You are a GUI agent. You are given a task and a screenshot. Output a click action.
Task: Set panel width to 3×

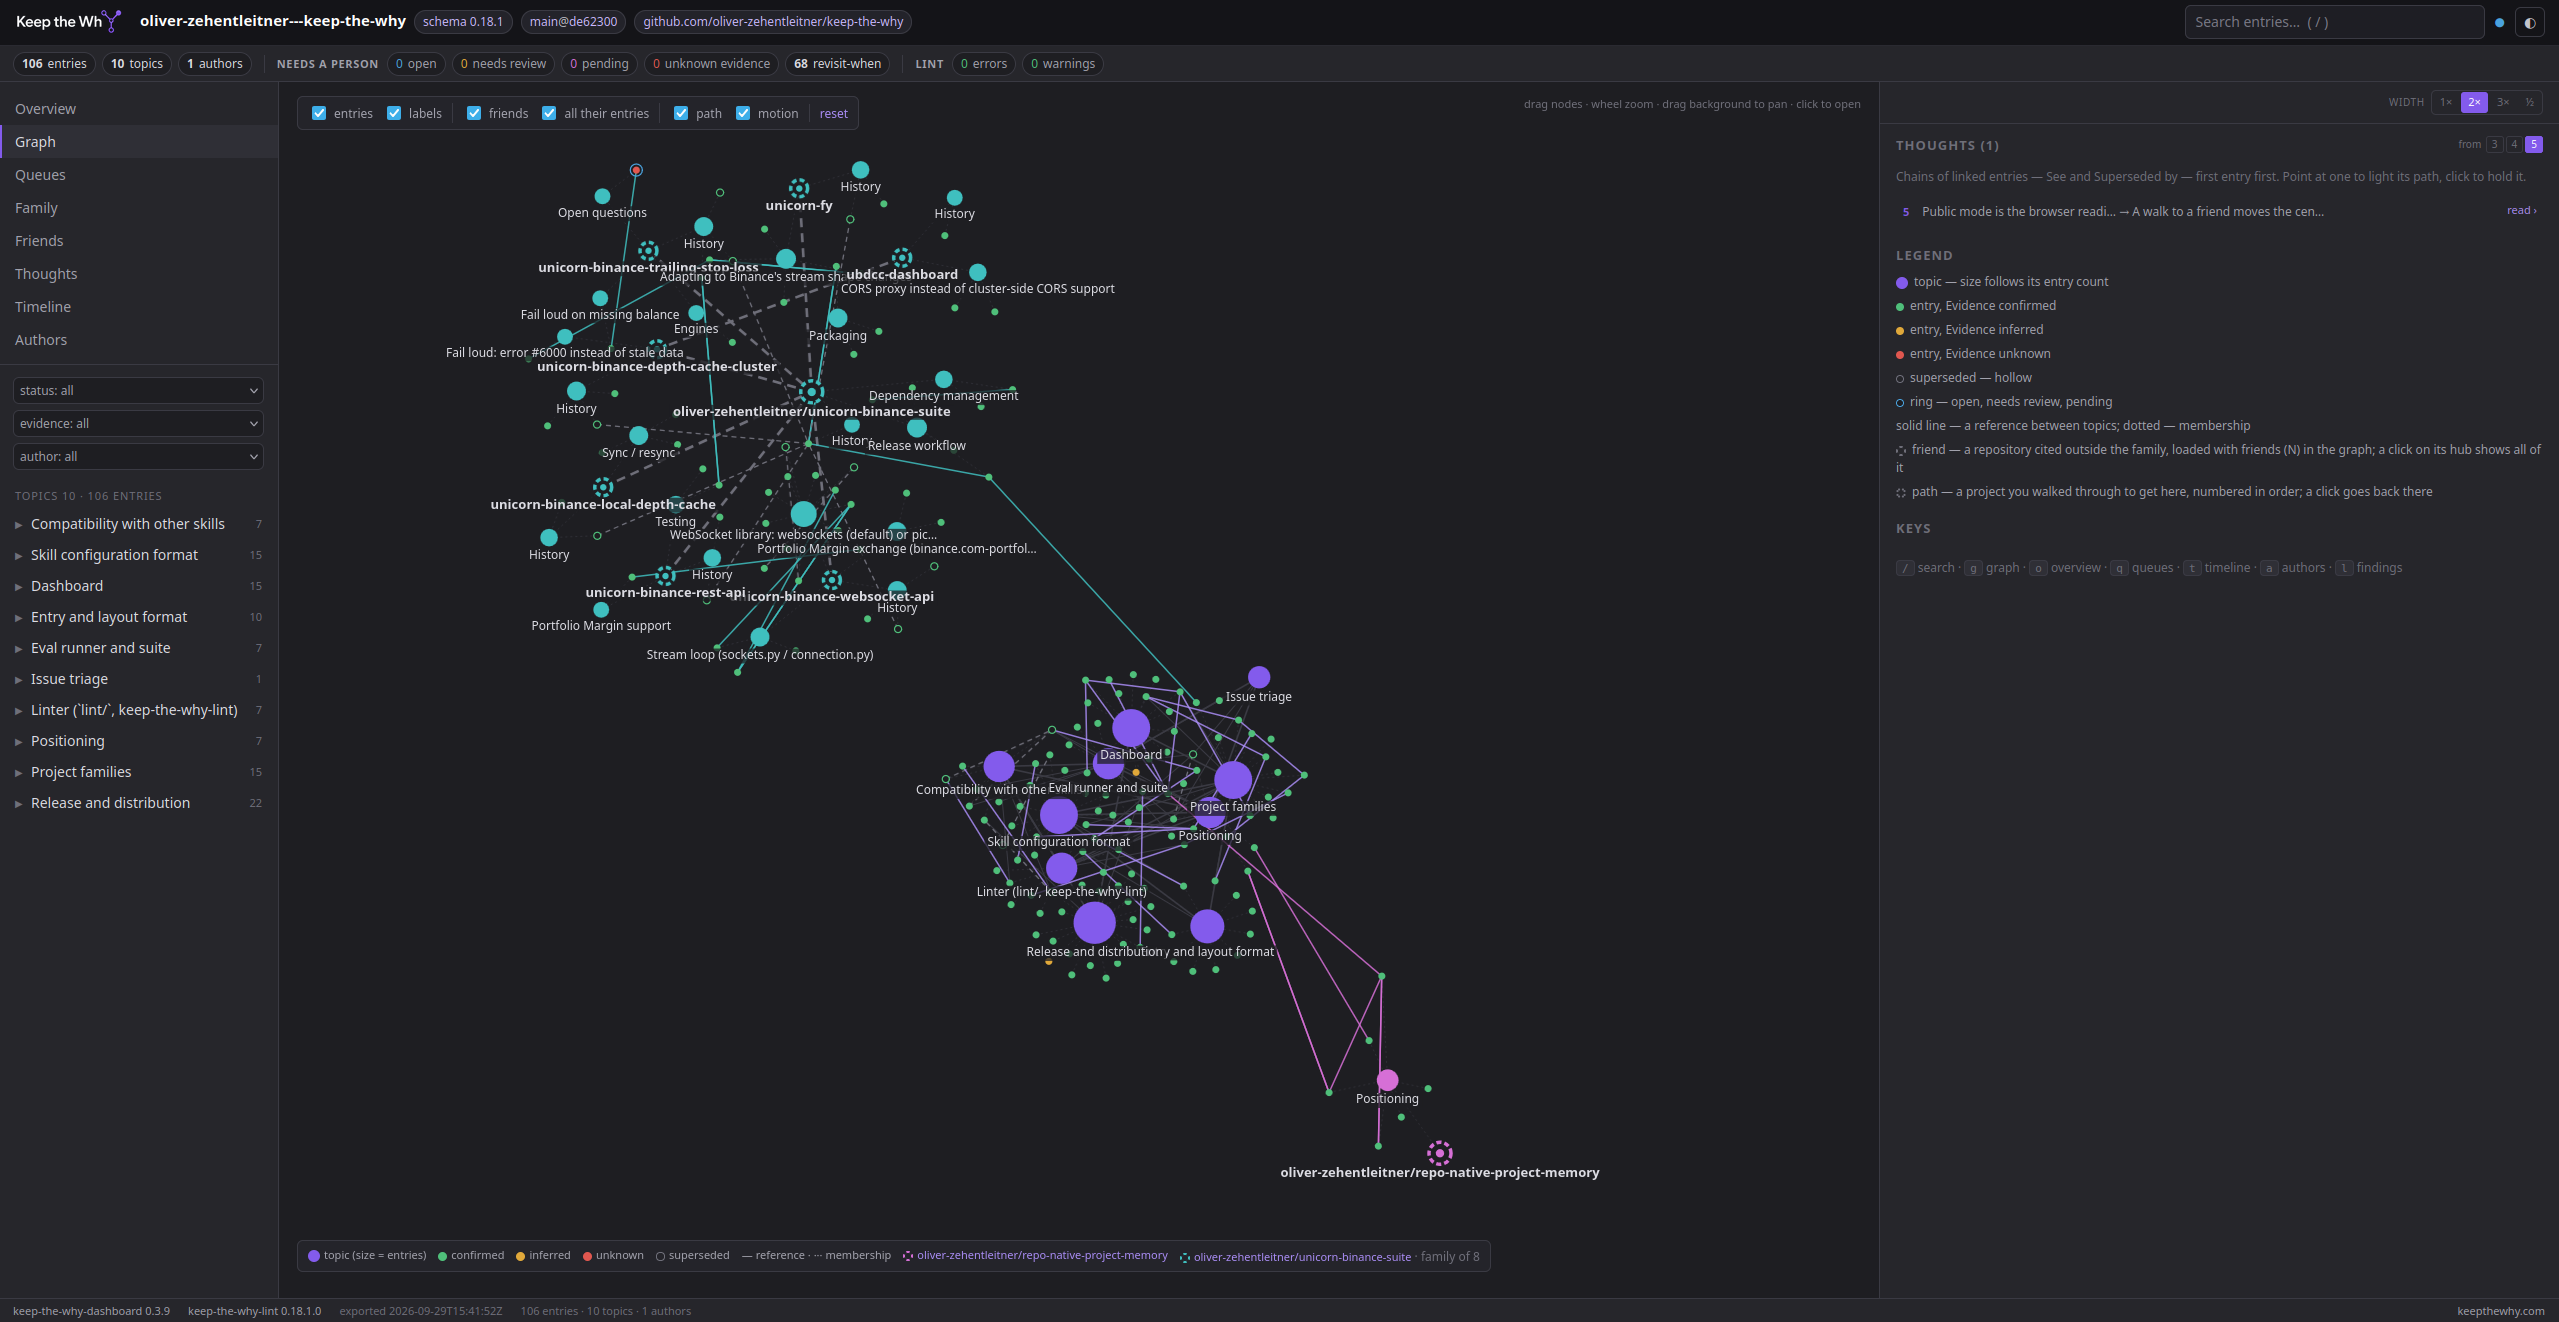point(2503,102)
